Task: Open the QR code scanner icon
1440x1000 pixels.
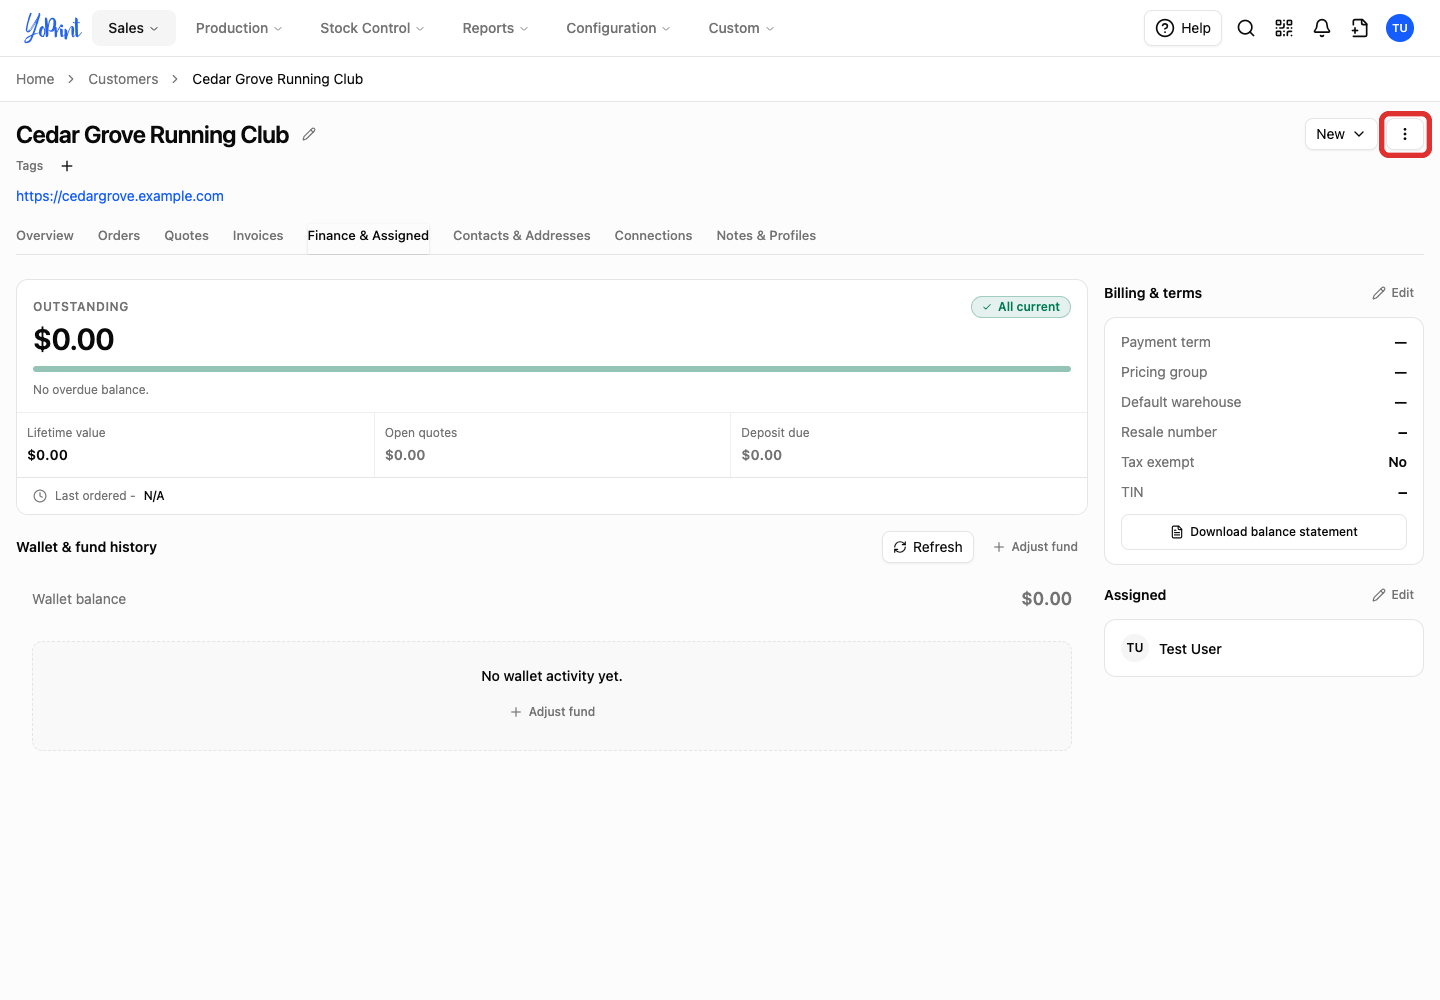Action: (x=1284, y=28)
